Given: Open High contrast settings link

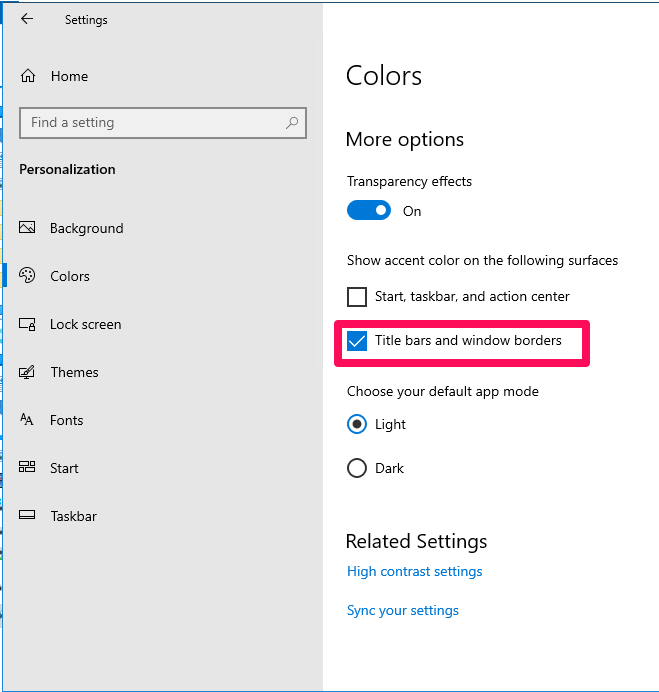Looking at the screenshot, I should (414, 572).
